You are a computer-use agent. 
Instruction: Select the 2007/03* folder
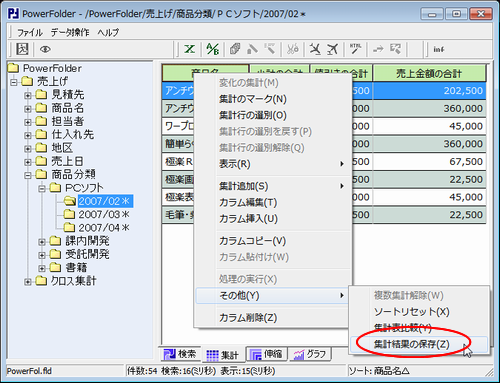pos(104,214)
